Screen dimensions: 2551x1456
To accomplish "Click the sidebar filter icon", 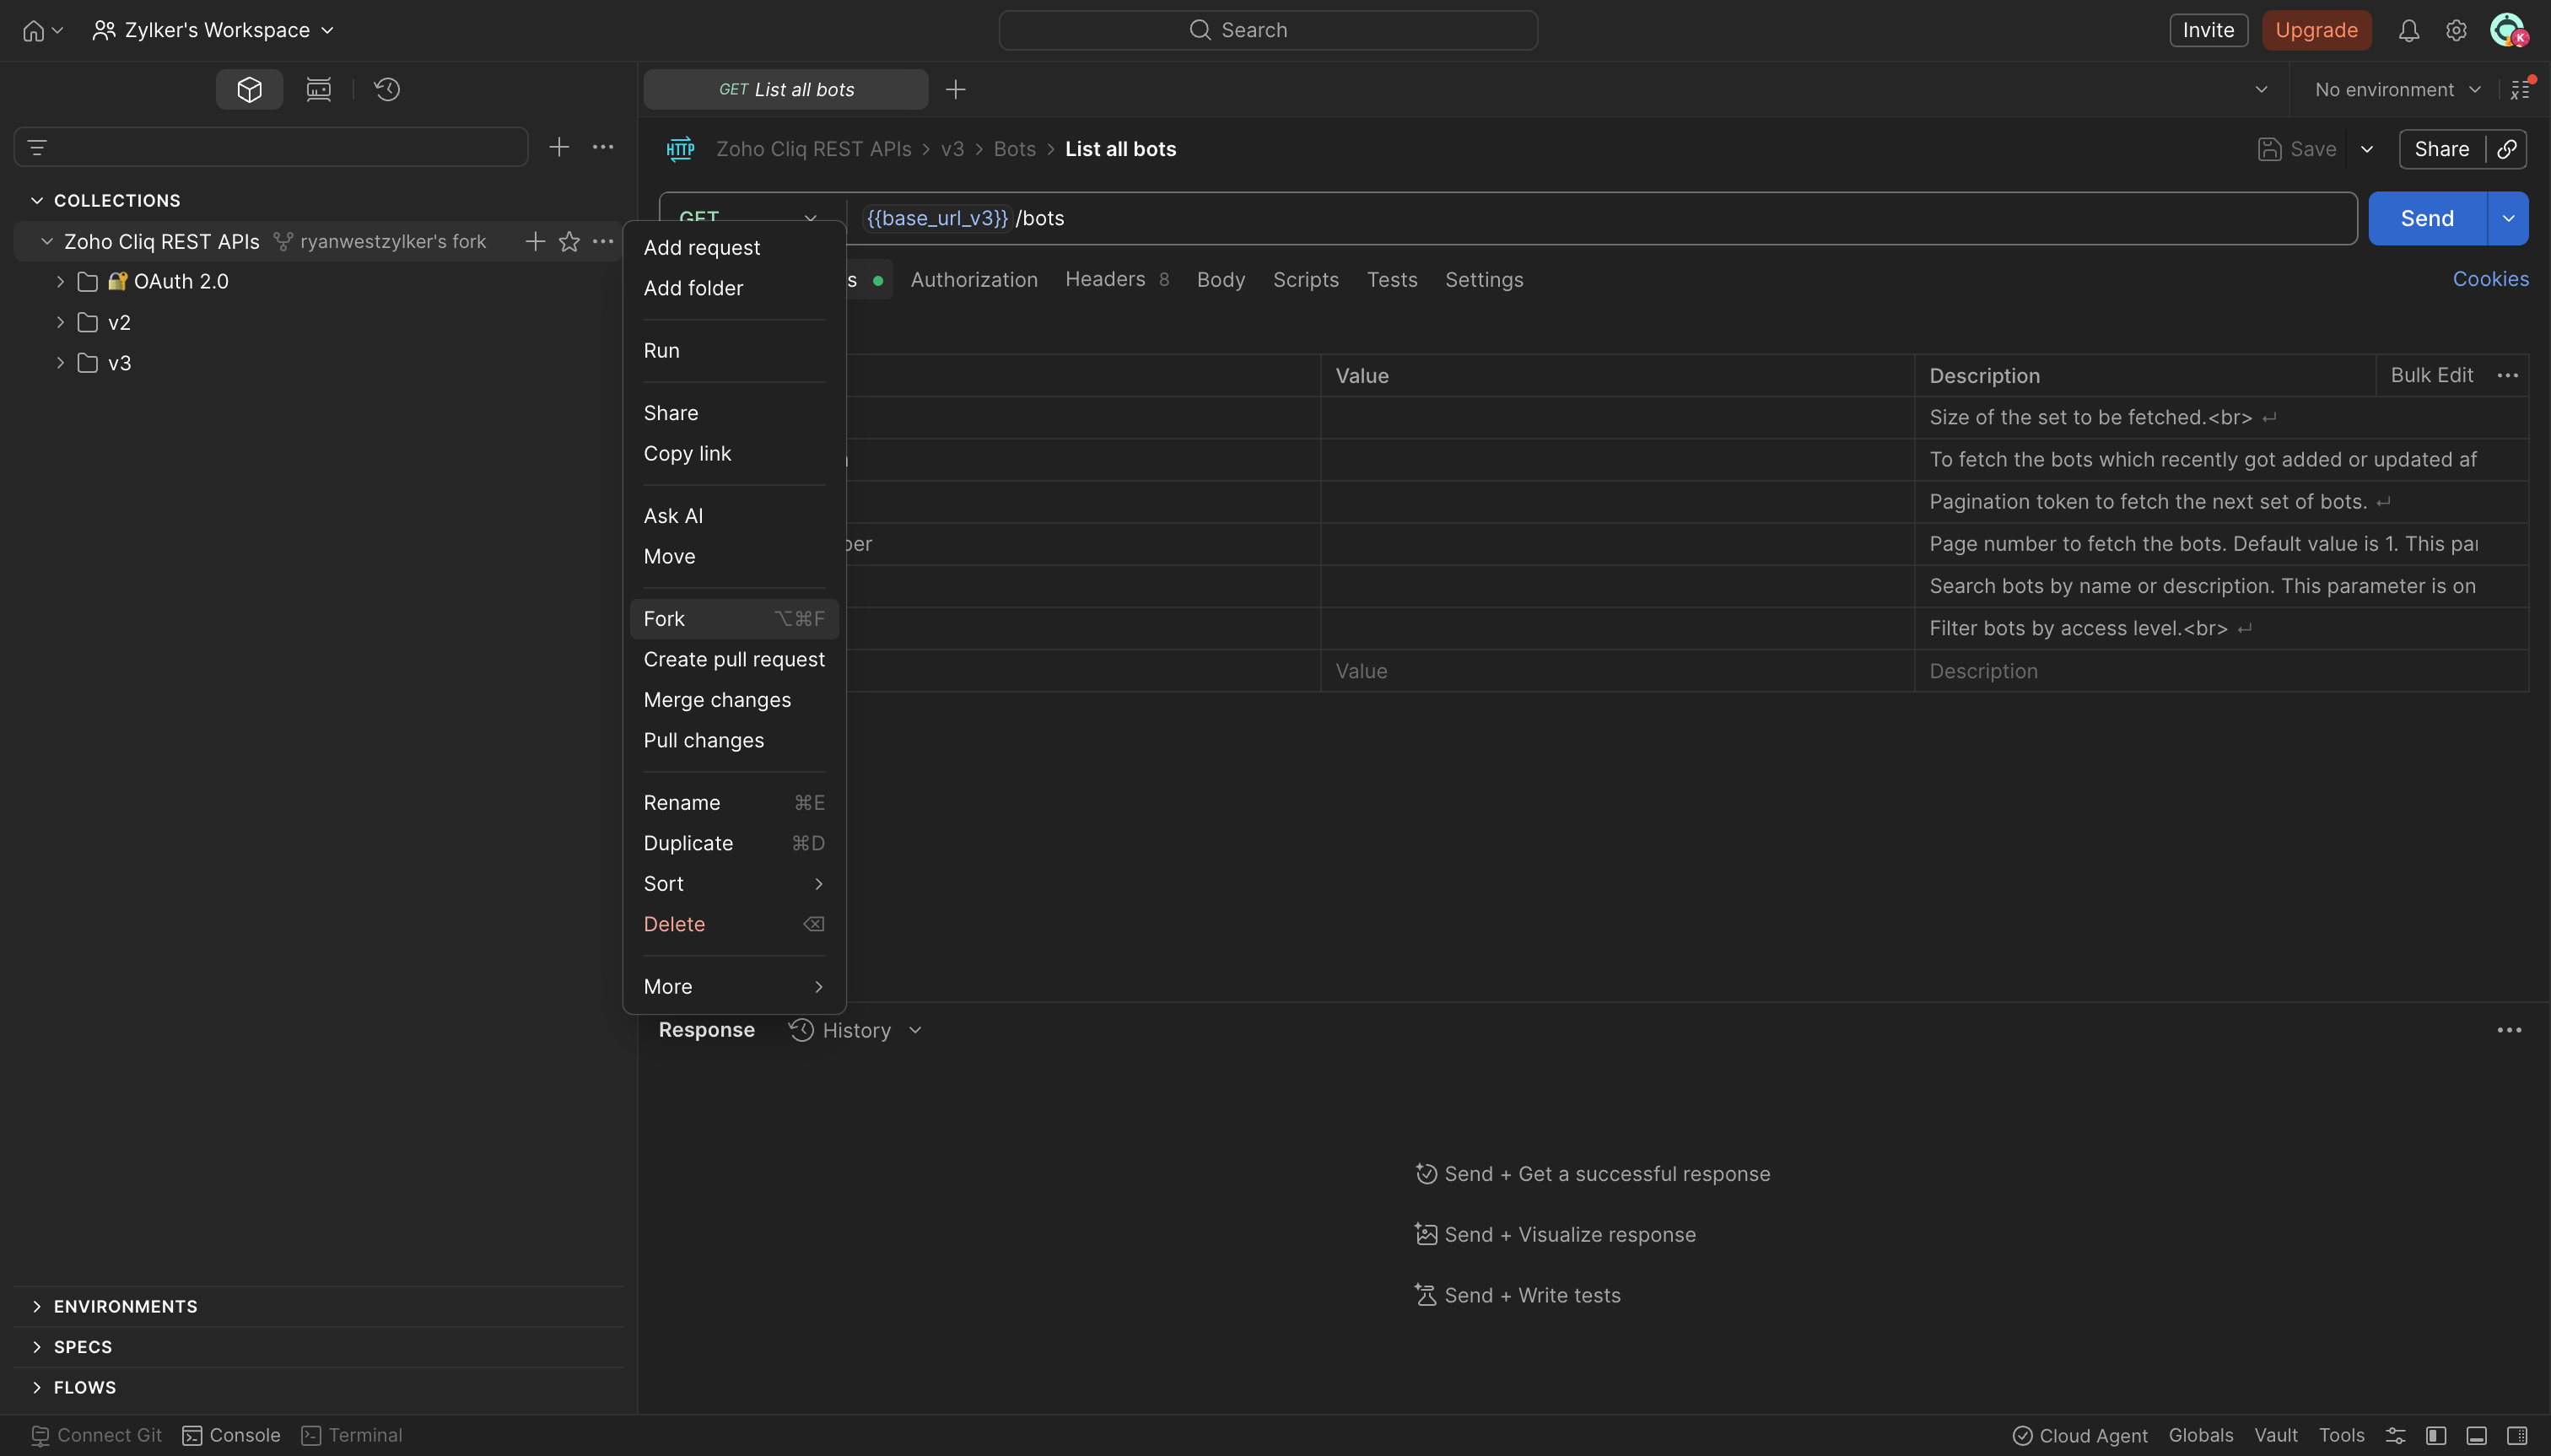I will [37, 148].
